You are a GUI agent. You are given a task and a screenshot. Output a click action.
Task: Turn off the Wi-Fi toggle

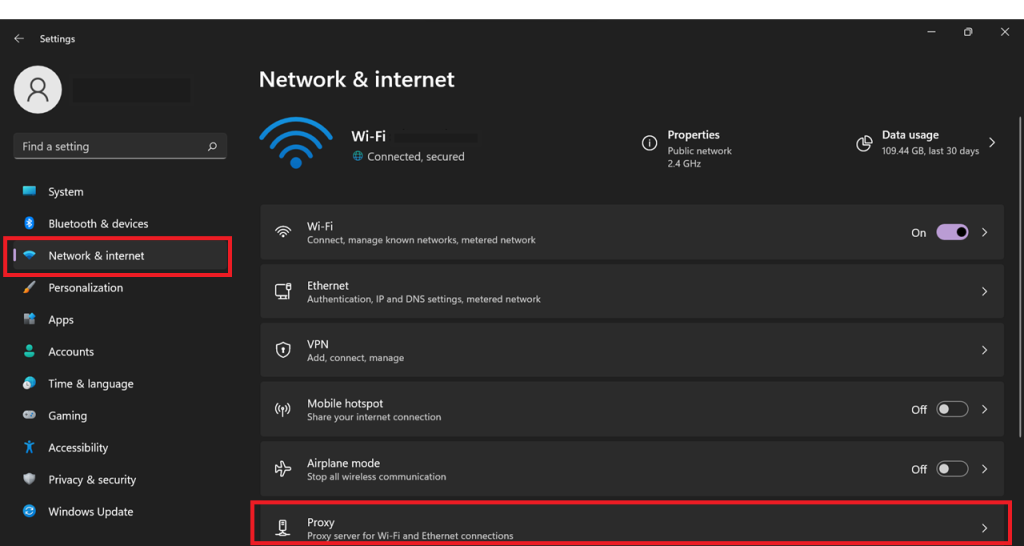click(x=952, y=233)
